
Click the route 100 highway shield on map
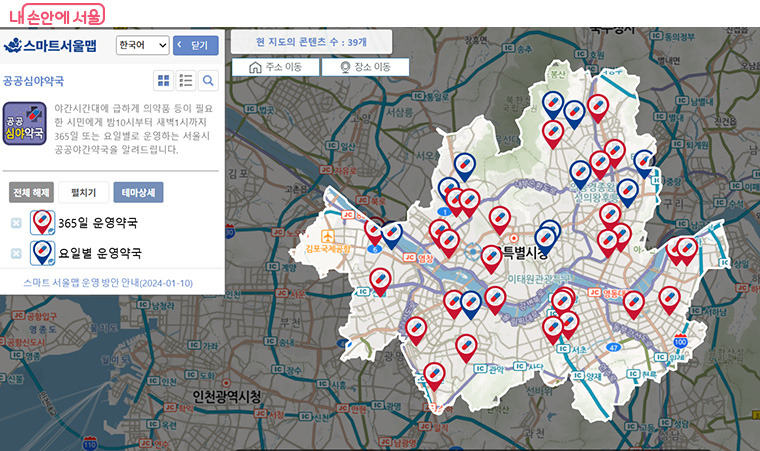(x=681, y=341)
